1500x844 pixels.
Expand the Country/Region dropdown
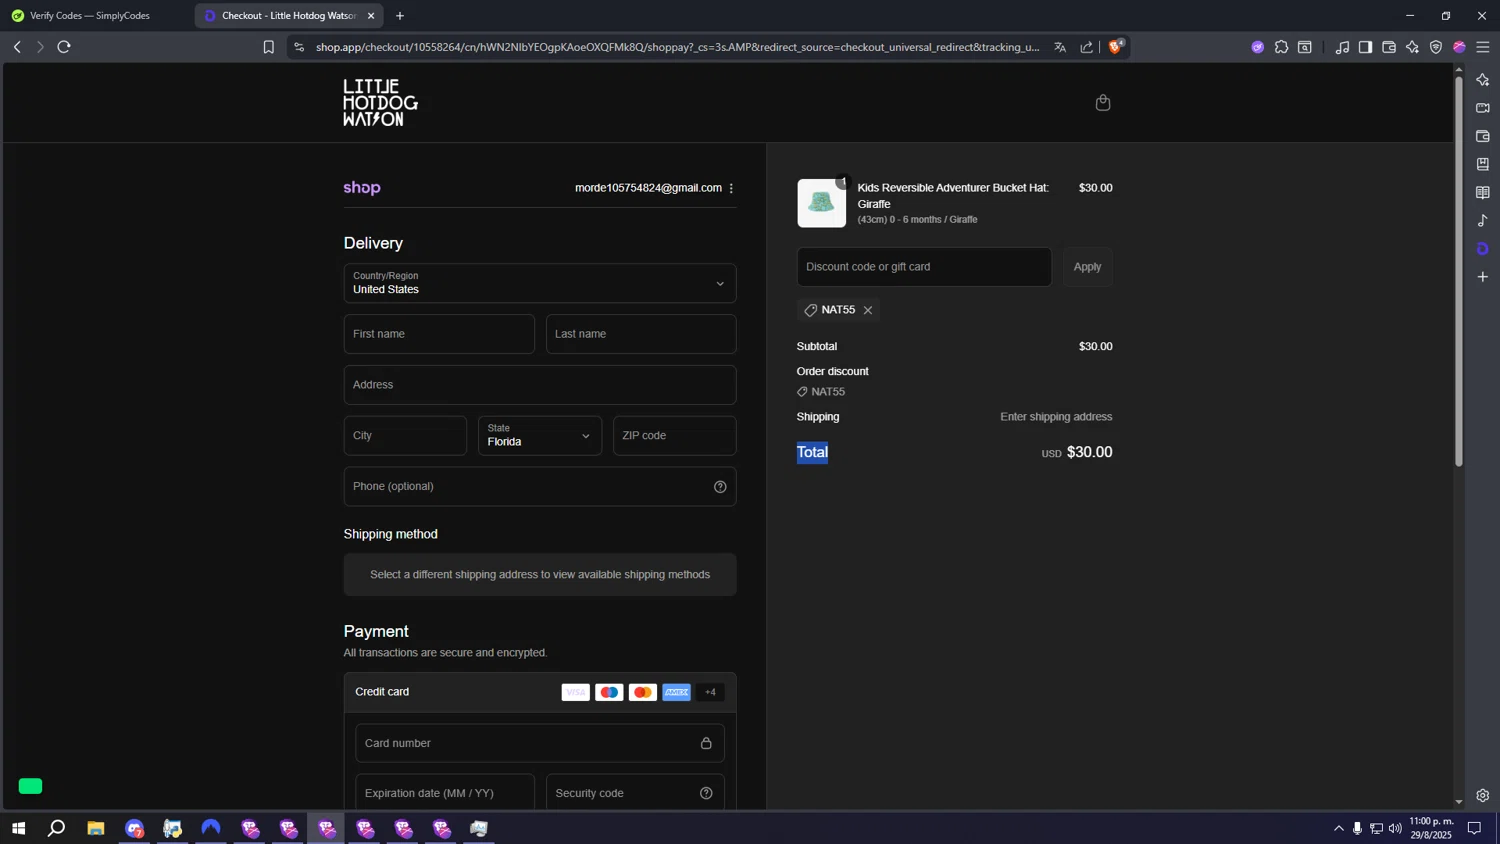(540, 283)
